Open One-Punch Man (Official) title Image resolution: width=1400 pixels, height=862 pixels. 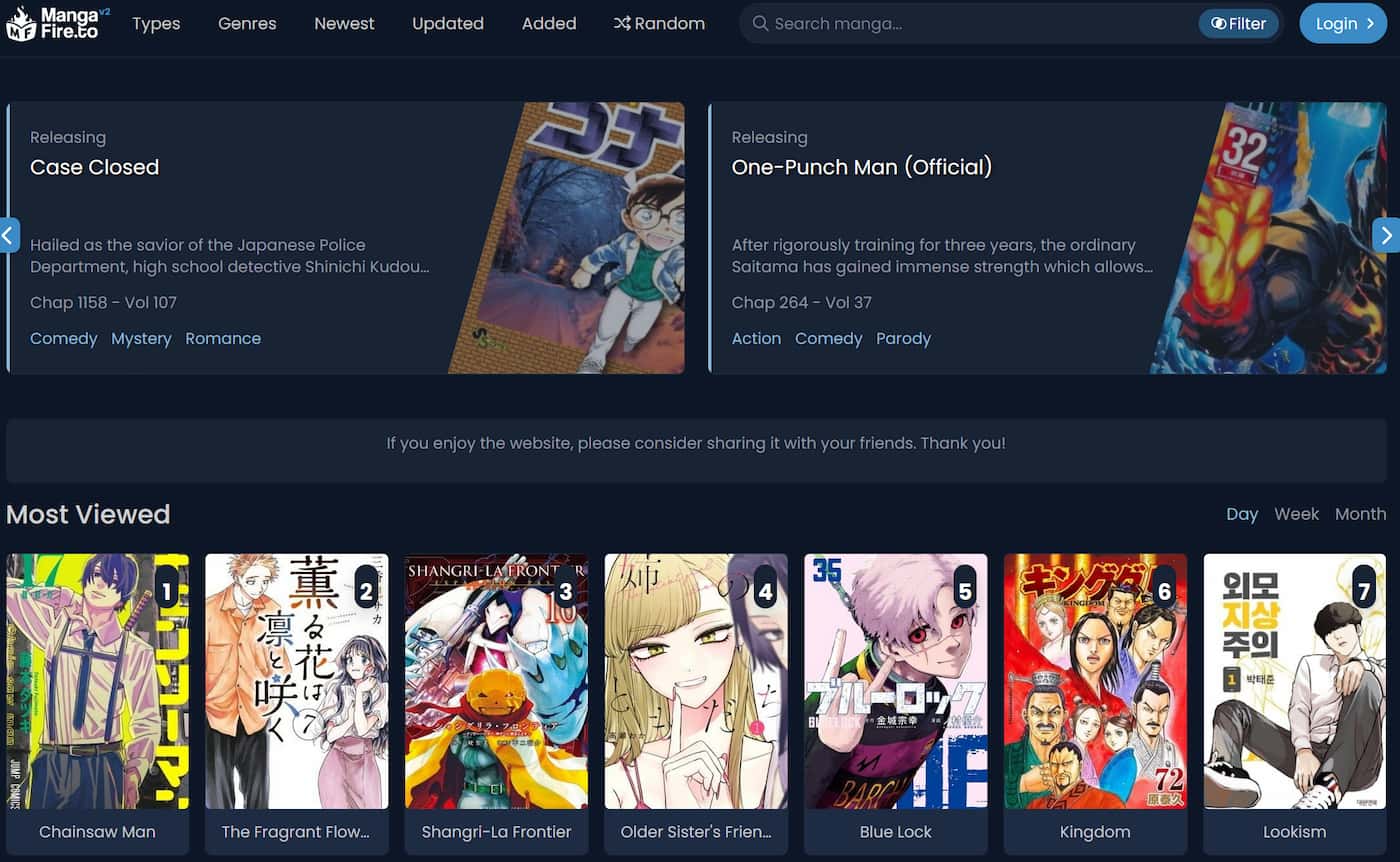coord(862,167)
